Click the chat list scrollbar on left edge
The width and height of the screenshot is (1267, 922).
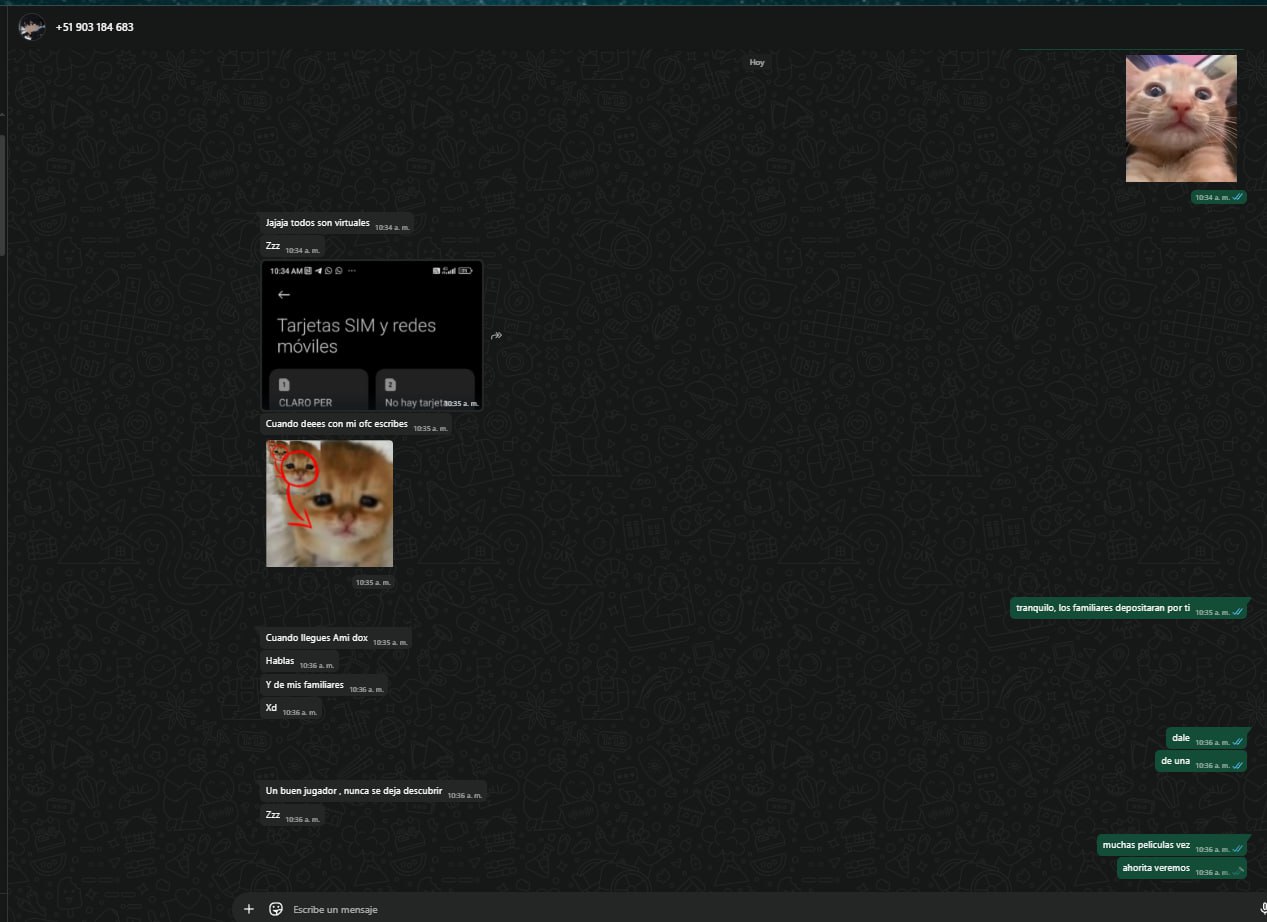coord(3,190)
